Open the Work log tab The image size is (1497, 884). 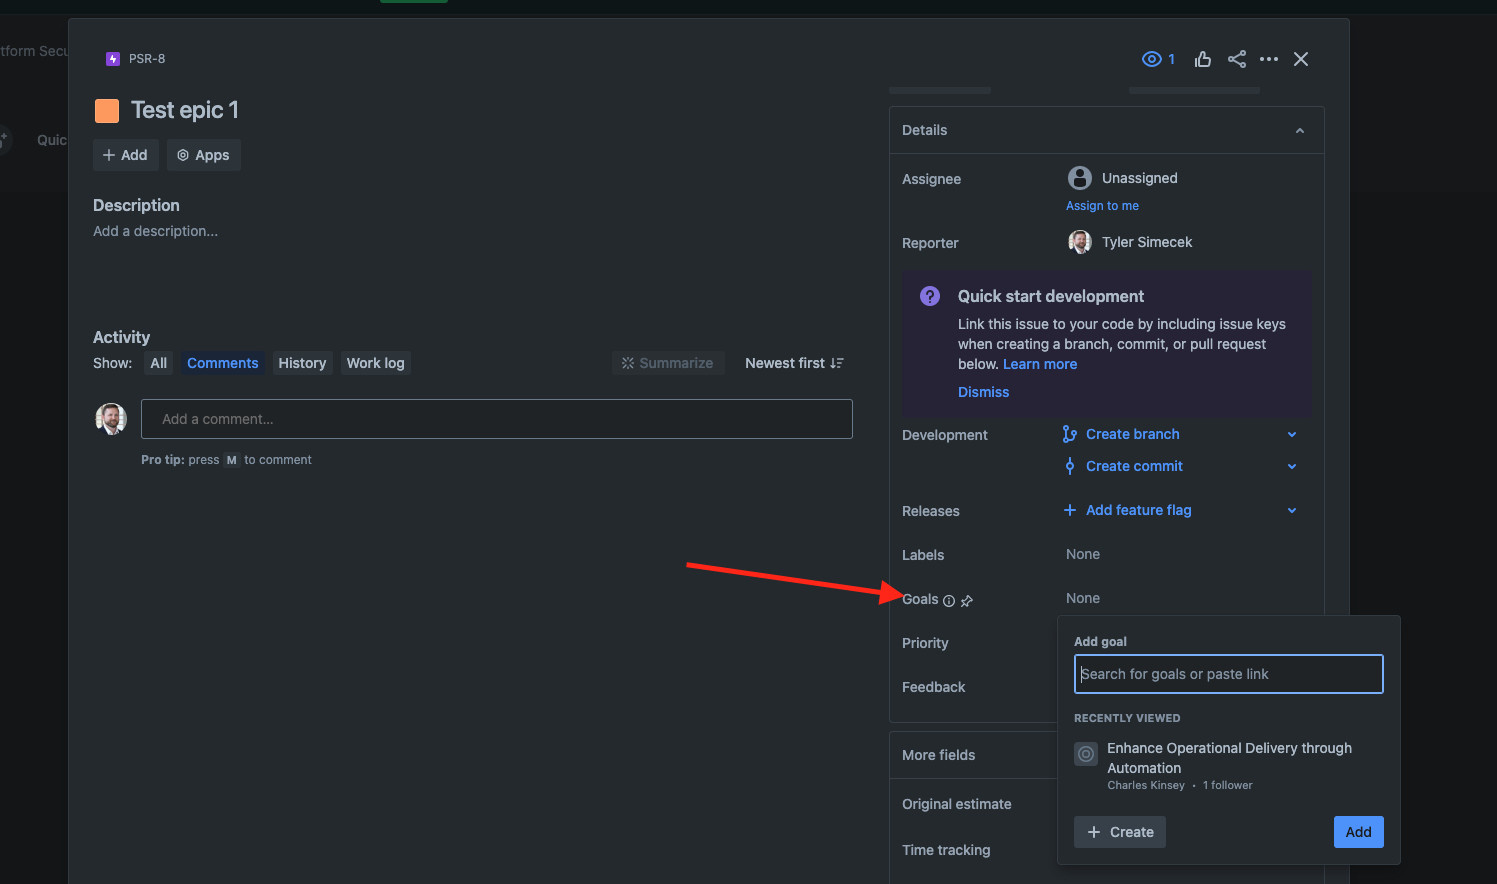(x=375, y=363)
